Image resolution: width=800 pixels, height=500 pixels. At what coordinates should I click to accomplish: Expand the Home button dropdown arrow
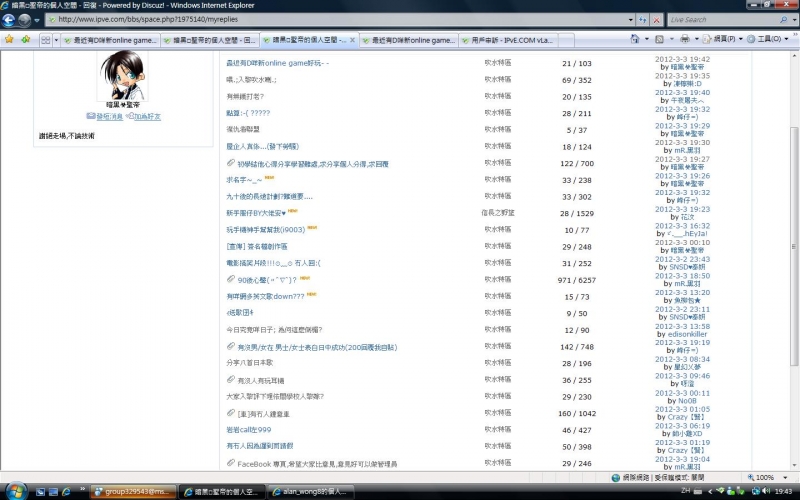(x=647, y=39)
